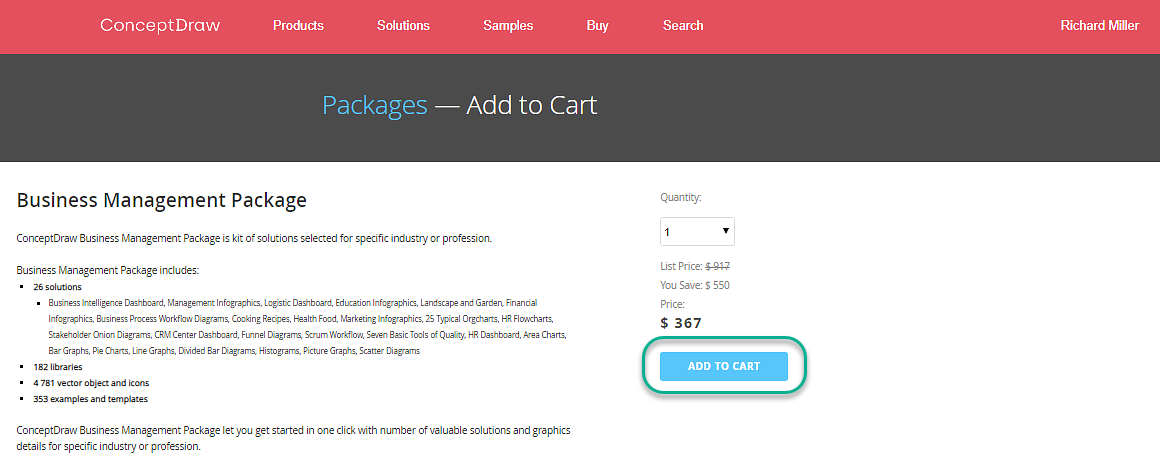
Task: Click the 'Add to Cart' page title text
Action: pos(531,104)
